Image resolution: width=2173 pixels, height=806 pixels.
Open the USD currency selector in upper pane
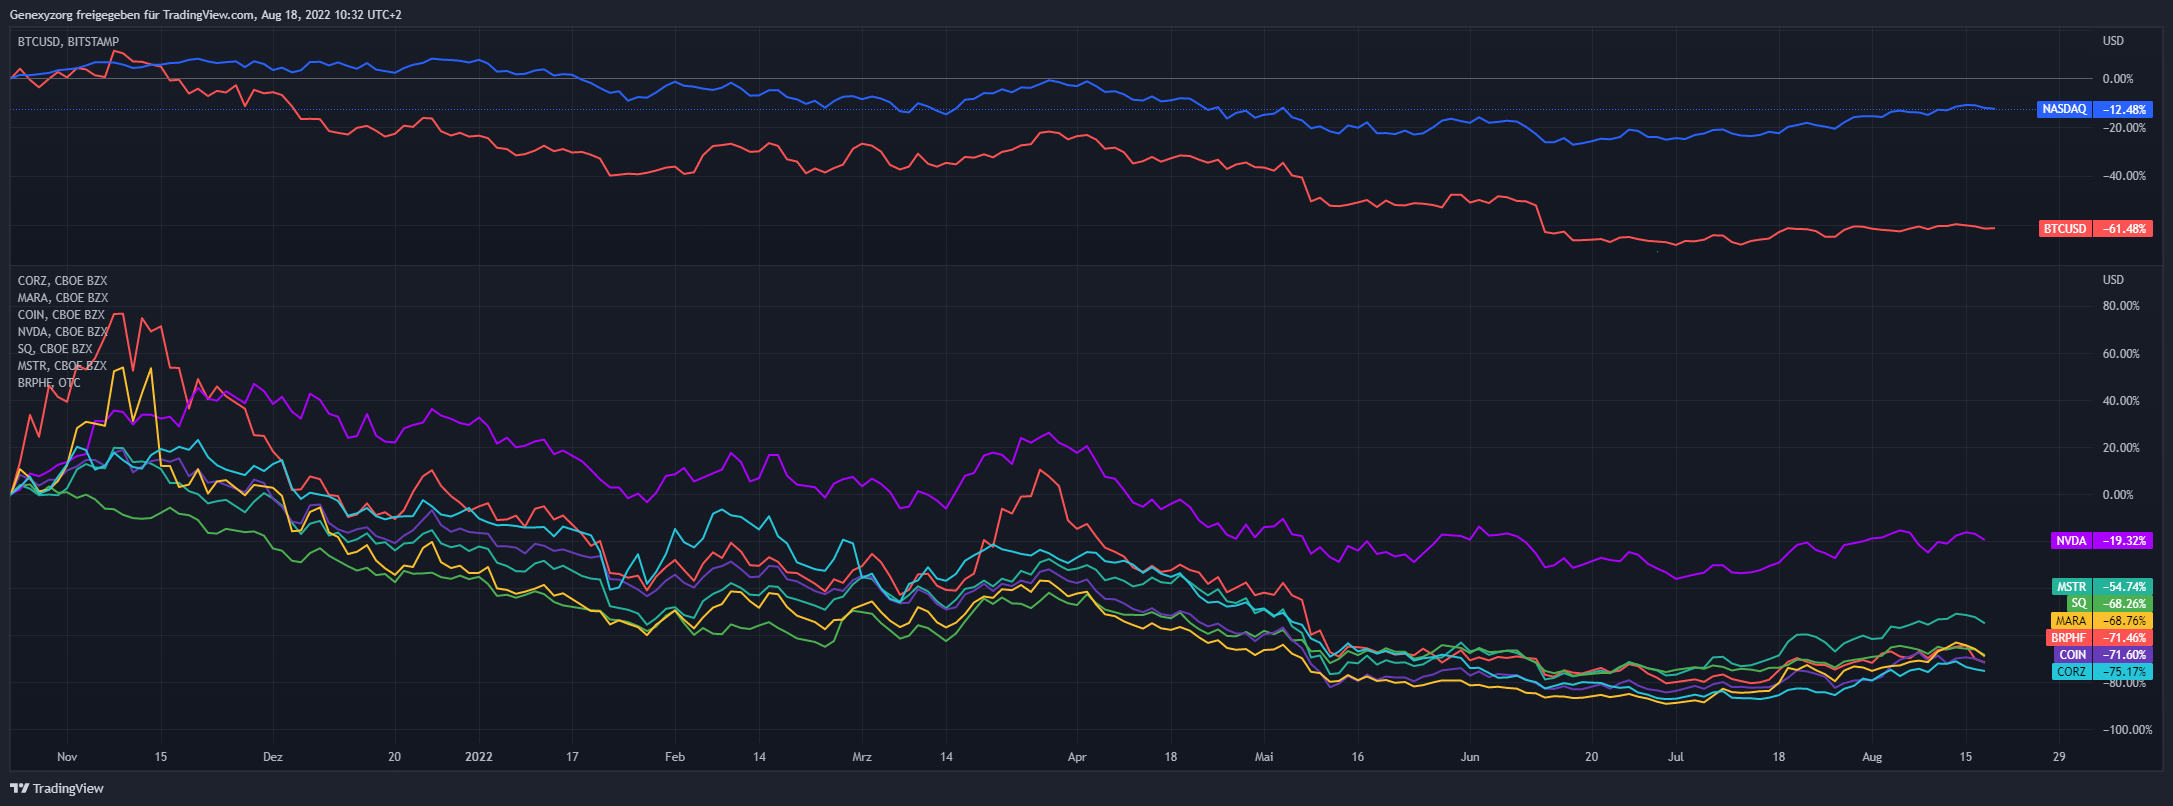click(x=2113, y=41)
